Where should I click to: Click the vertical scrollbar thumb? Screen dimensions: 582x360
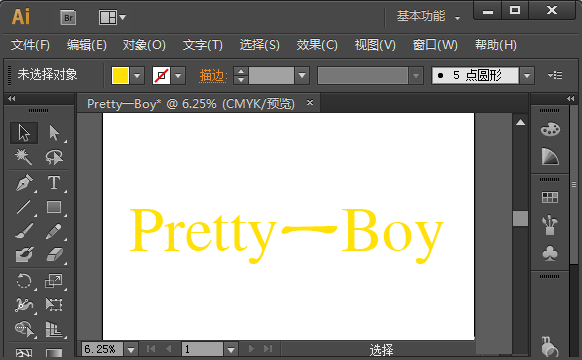[x=520, y=218]
